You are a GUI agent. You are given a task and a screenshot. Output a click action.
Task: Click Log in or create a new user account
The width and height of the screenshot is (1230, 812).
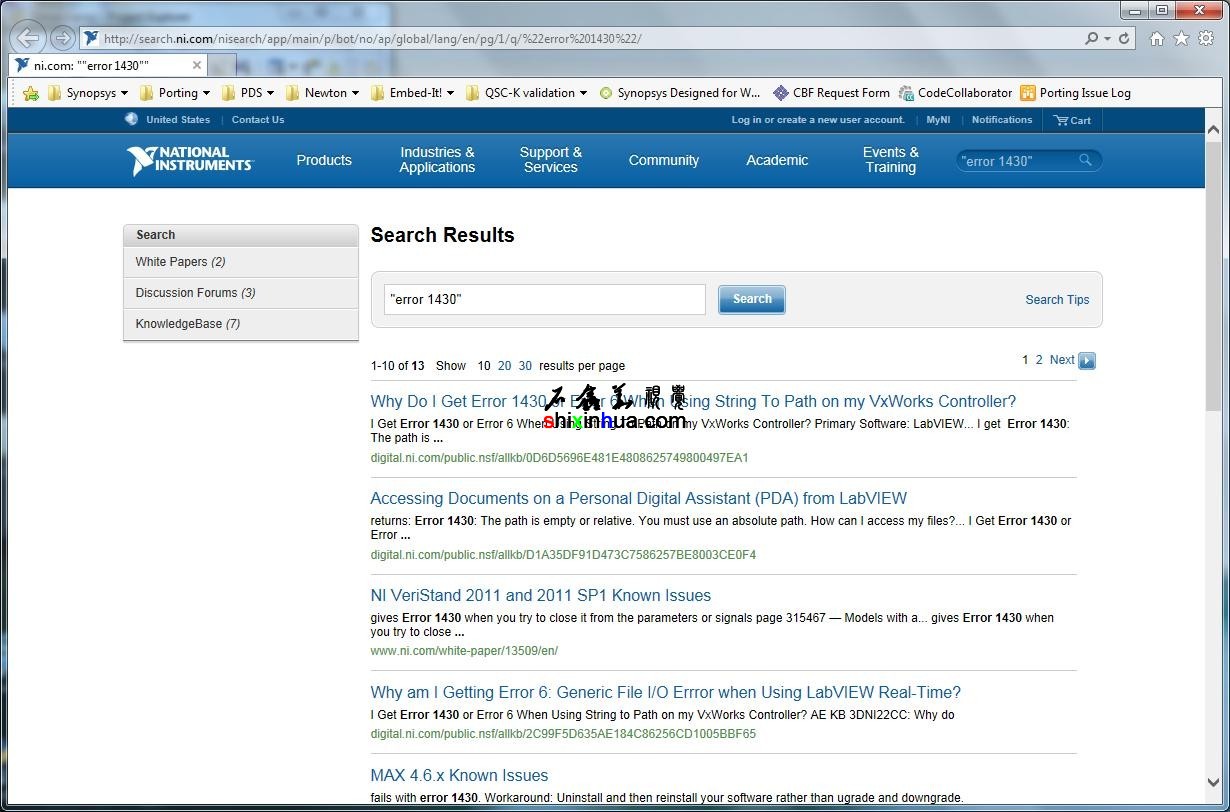pyautogui.click(x=818, y=120)
